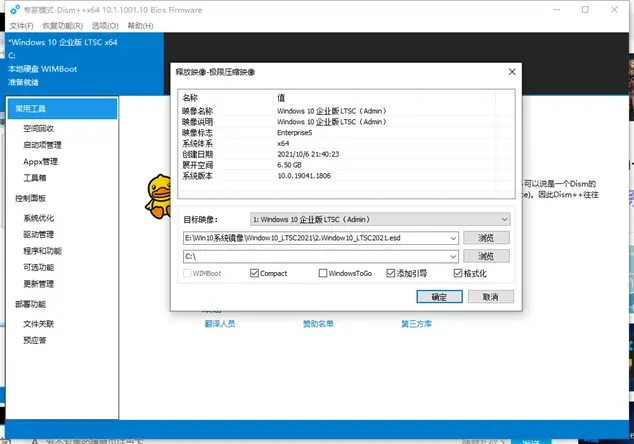Click 浏览 next to the ESD path
Image resolution: width=634 pixels, height=444 pixels.
click(x=486, y=238)
